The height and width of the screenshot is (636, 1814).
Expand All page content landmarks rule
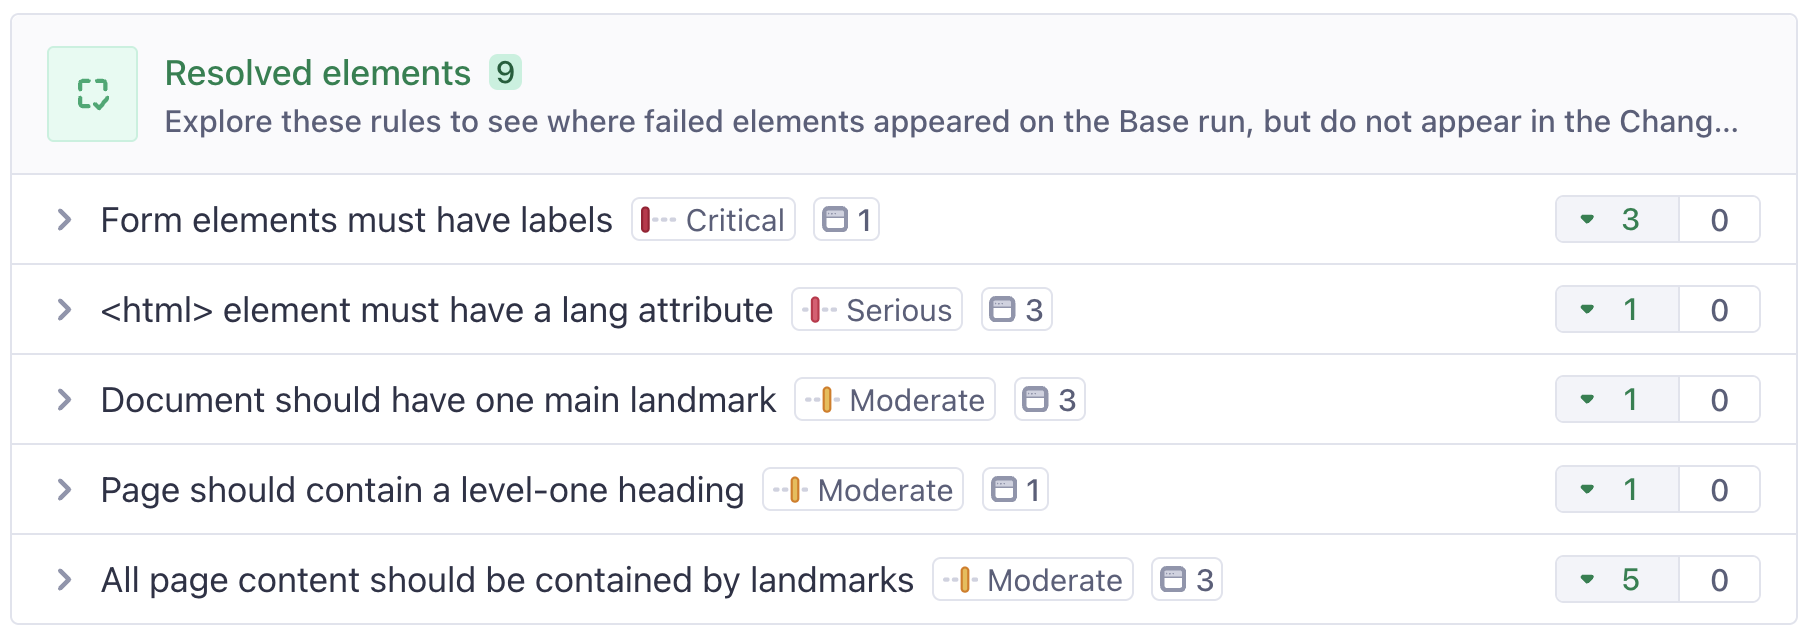(64, 579)
